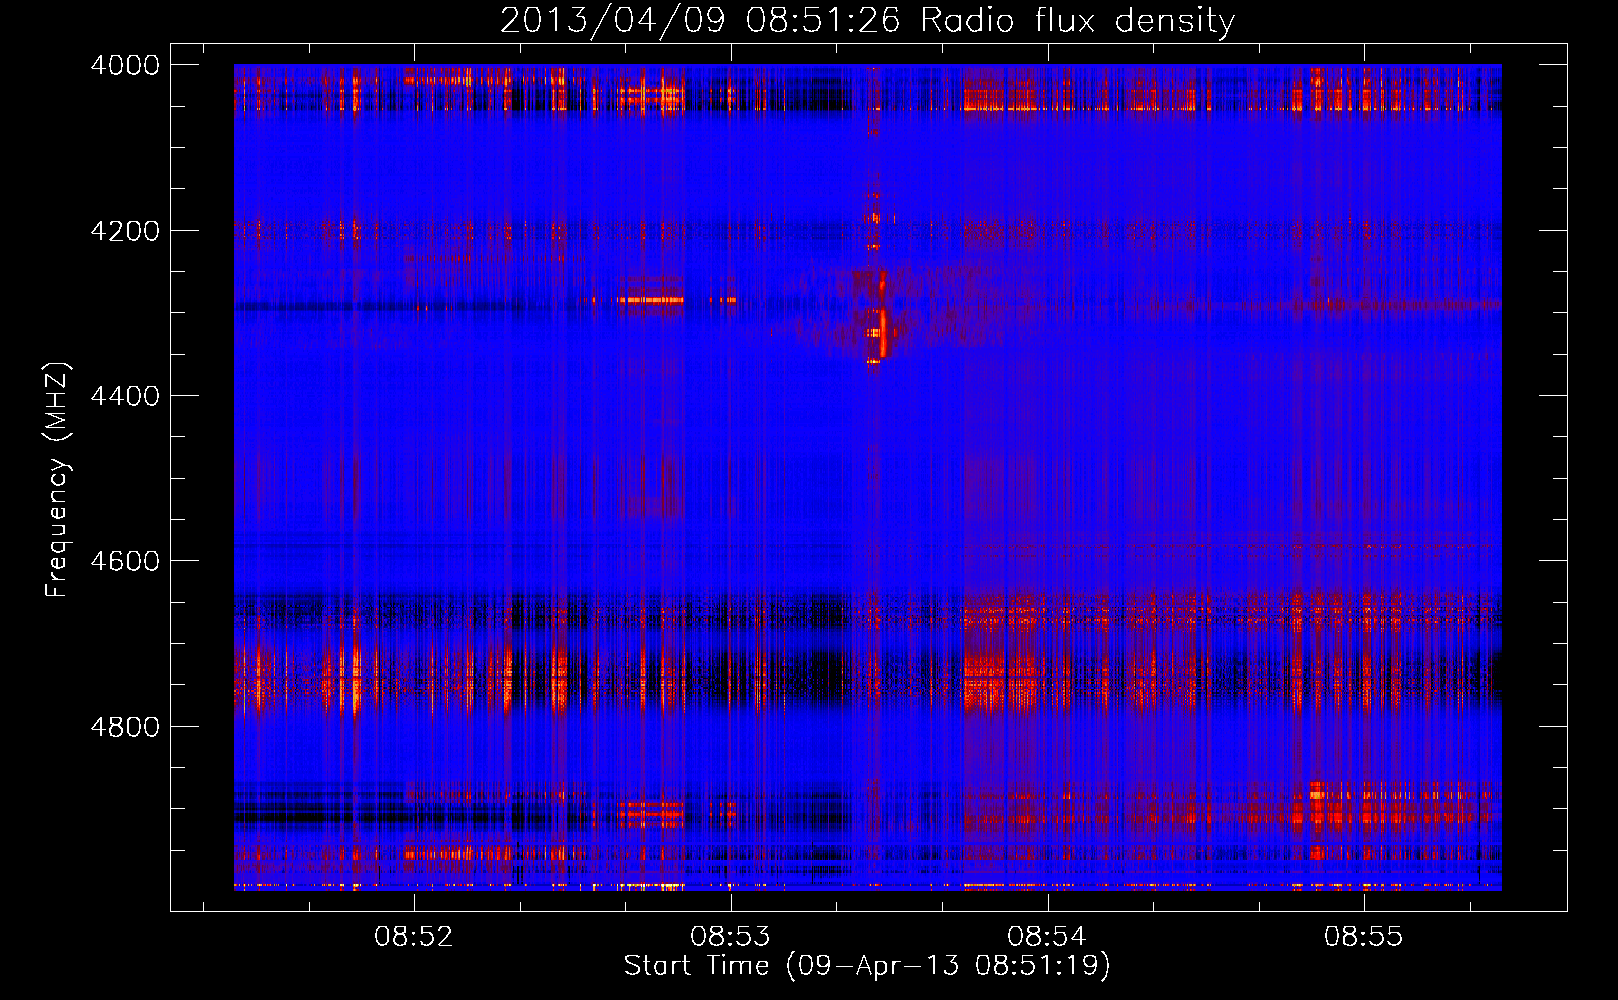The width and height of the screenshot is (1618, 1000).
Task: Click the '08:52' time axis label
Action: coord(413,937)
